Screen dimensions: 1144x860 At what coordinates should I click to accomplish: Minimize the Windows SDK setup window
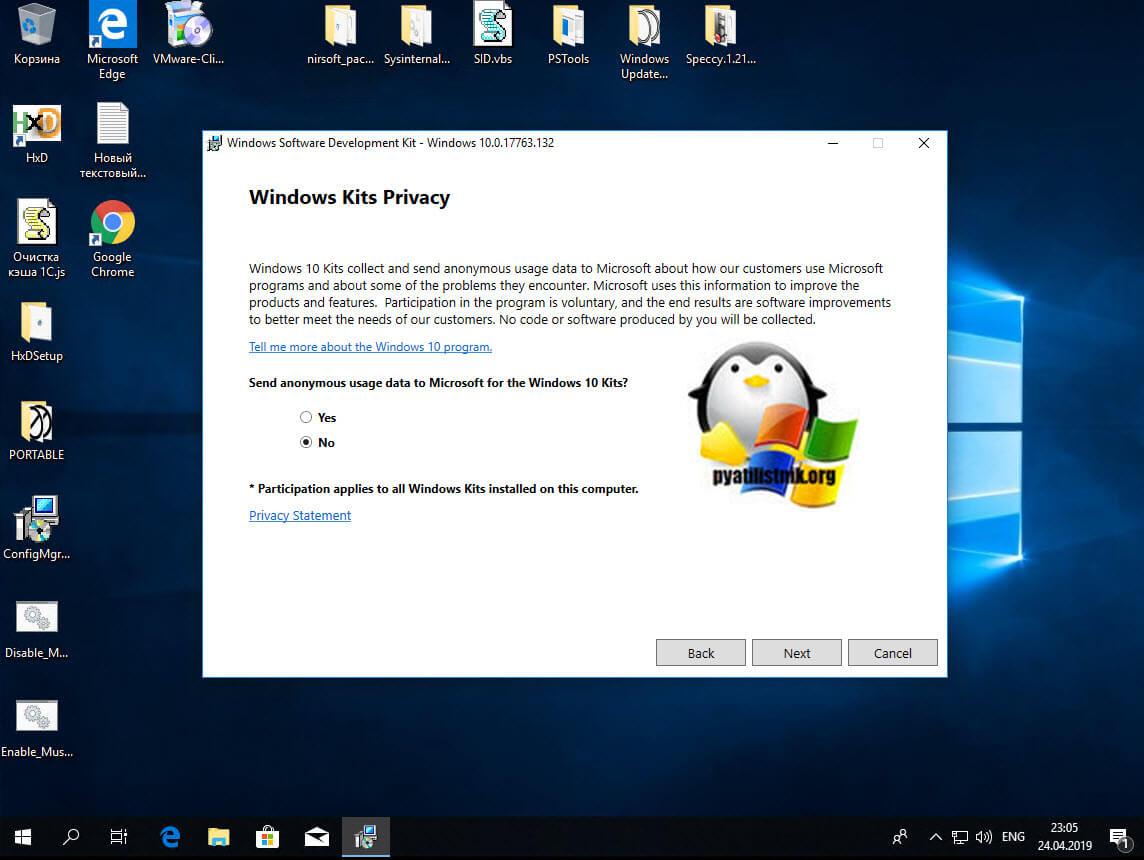tap(833, 143)
